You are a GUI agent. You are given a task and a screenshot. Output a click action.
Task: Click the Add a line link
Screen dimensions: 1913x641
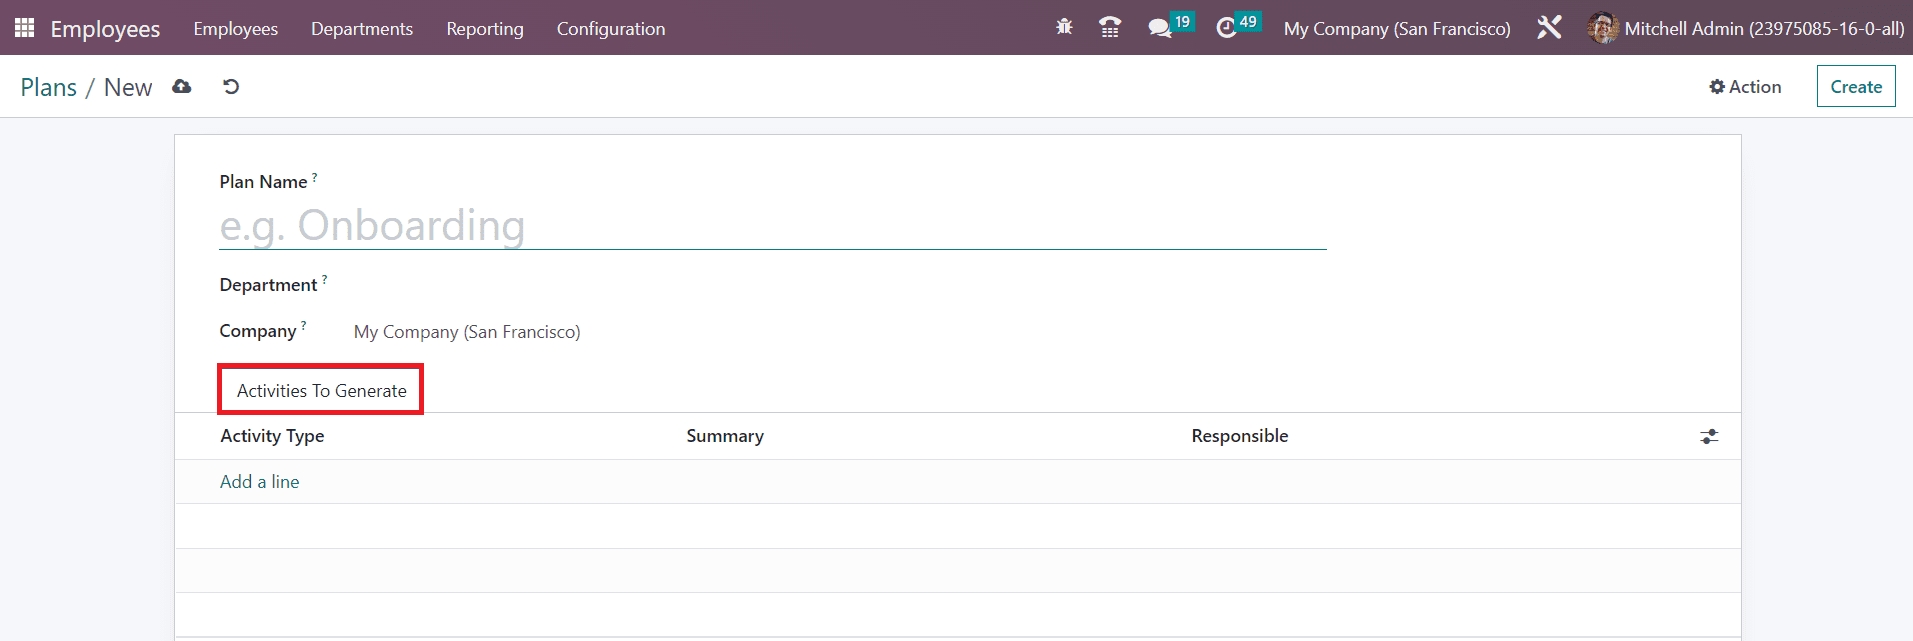coord(259,482)
